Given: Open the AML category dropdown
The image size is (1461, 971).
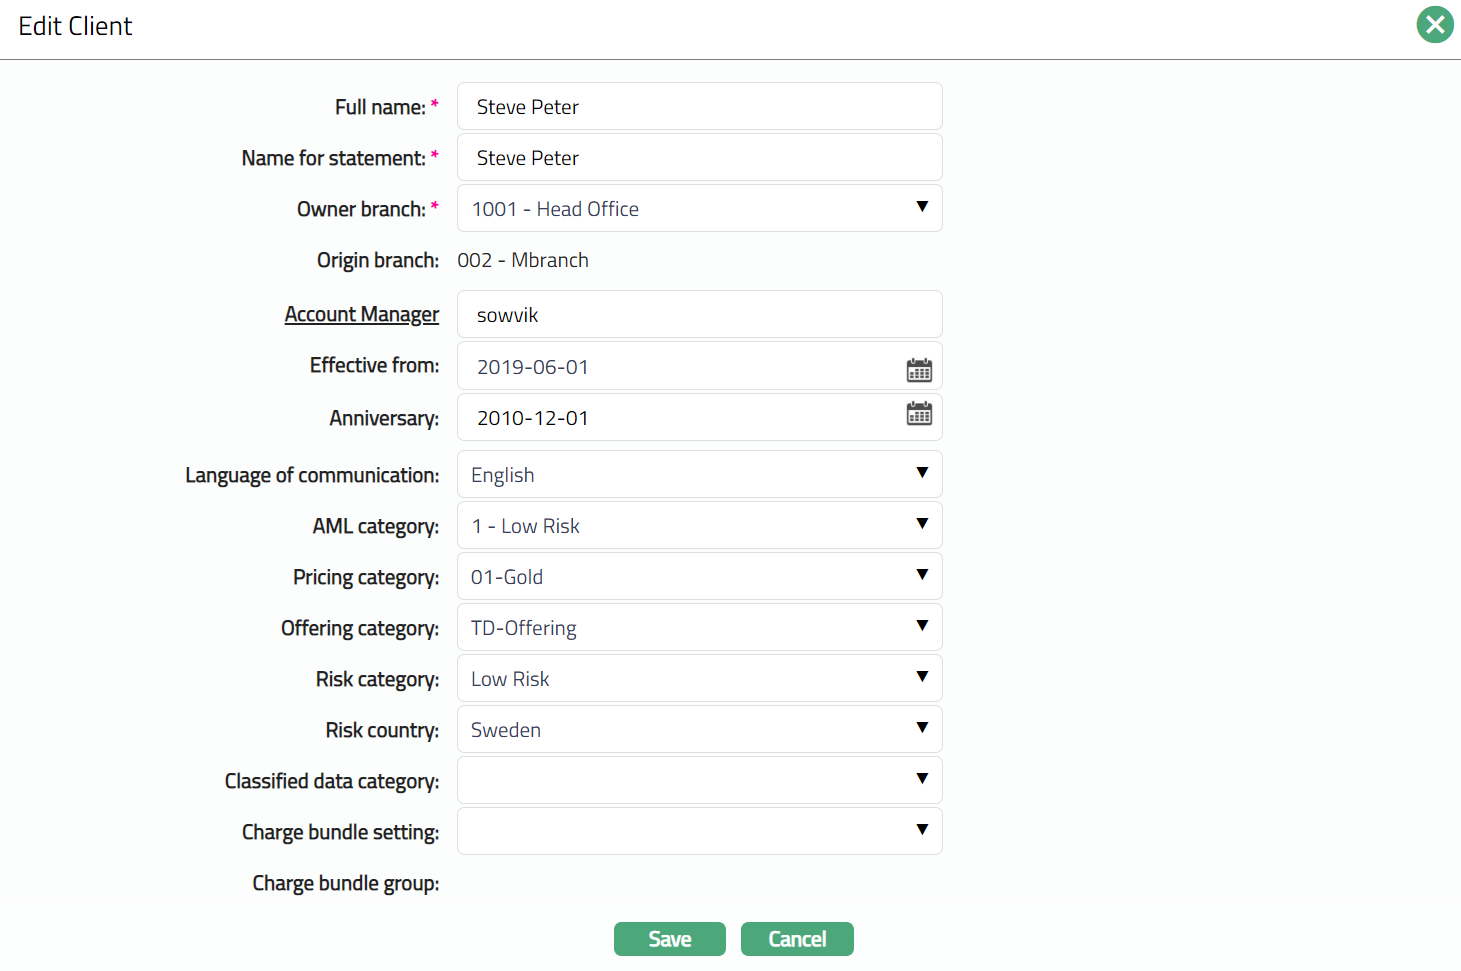Looking at the screenshot, I should [x=699, y=526].
